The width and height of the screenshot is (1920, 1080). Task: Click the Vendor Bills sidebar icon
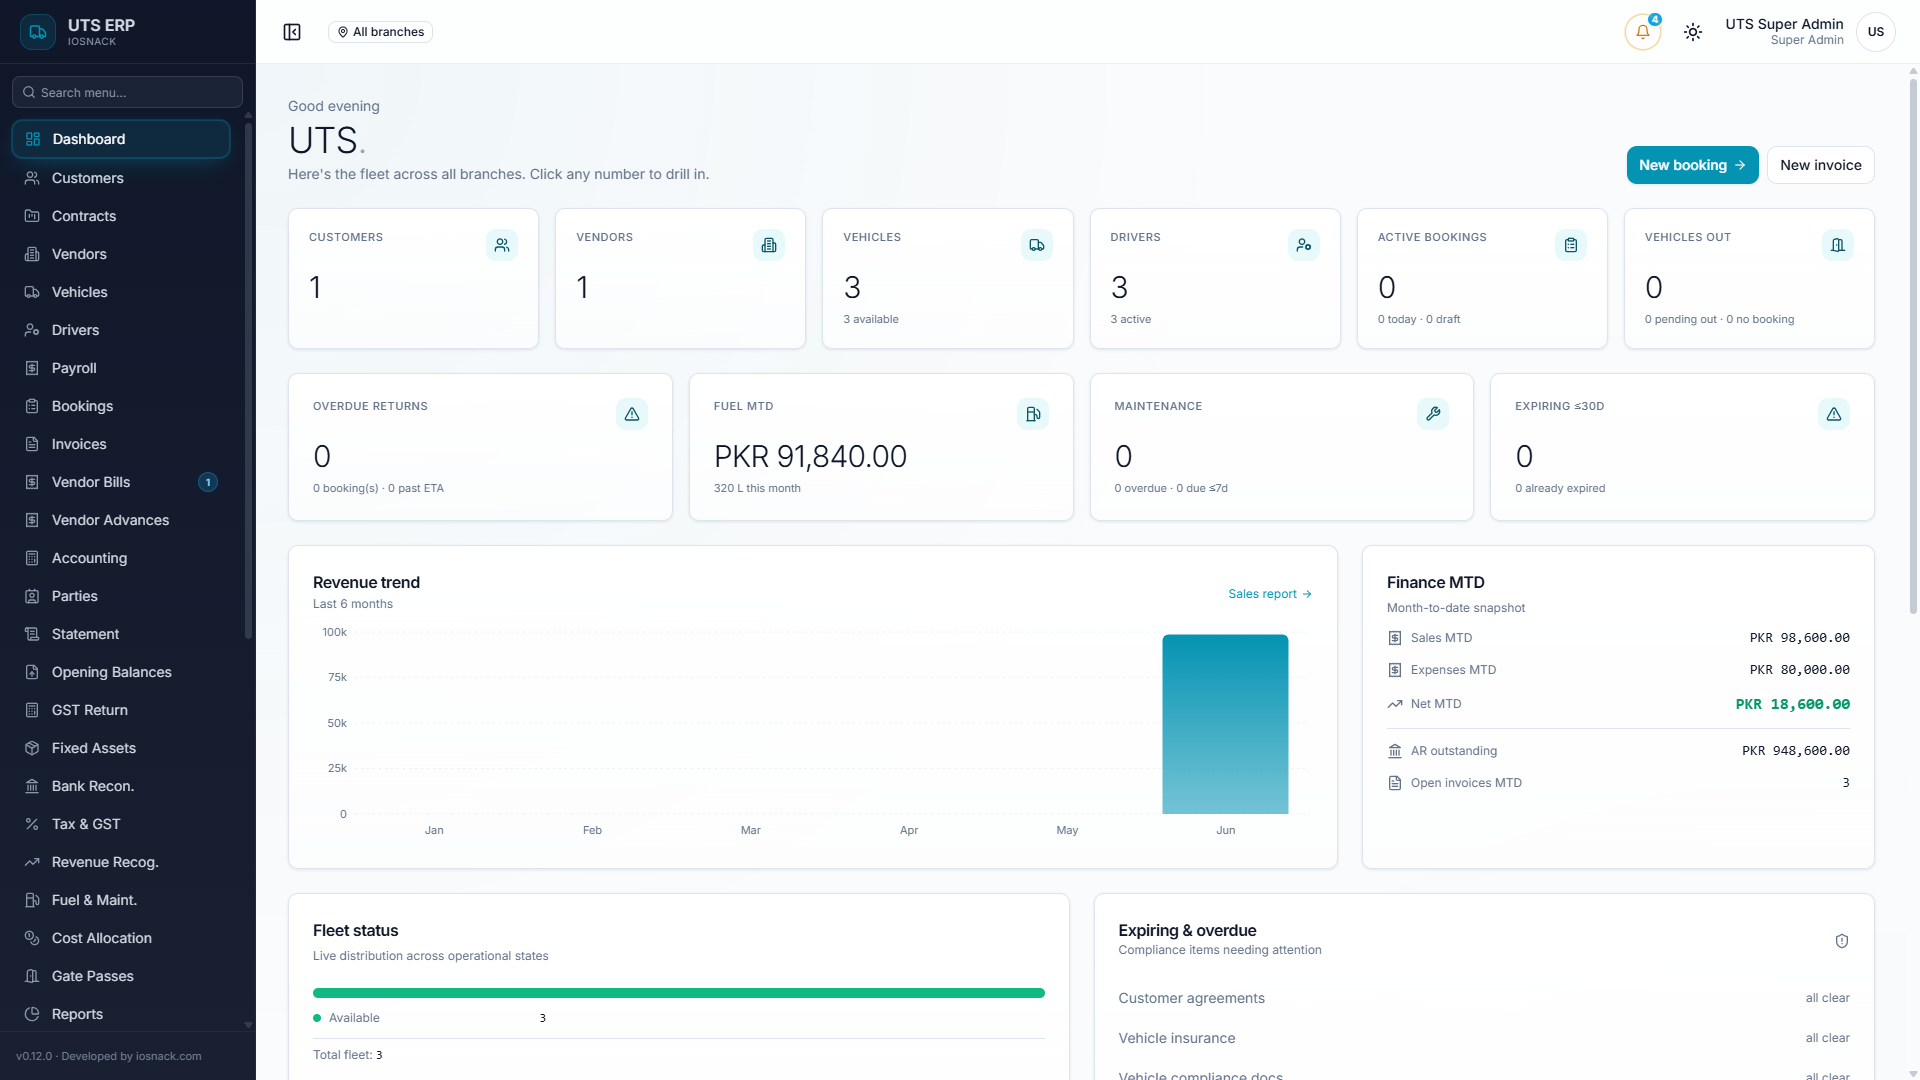tap(32, 482)
